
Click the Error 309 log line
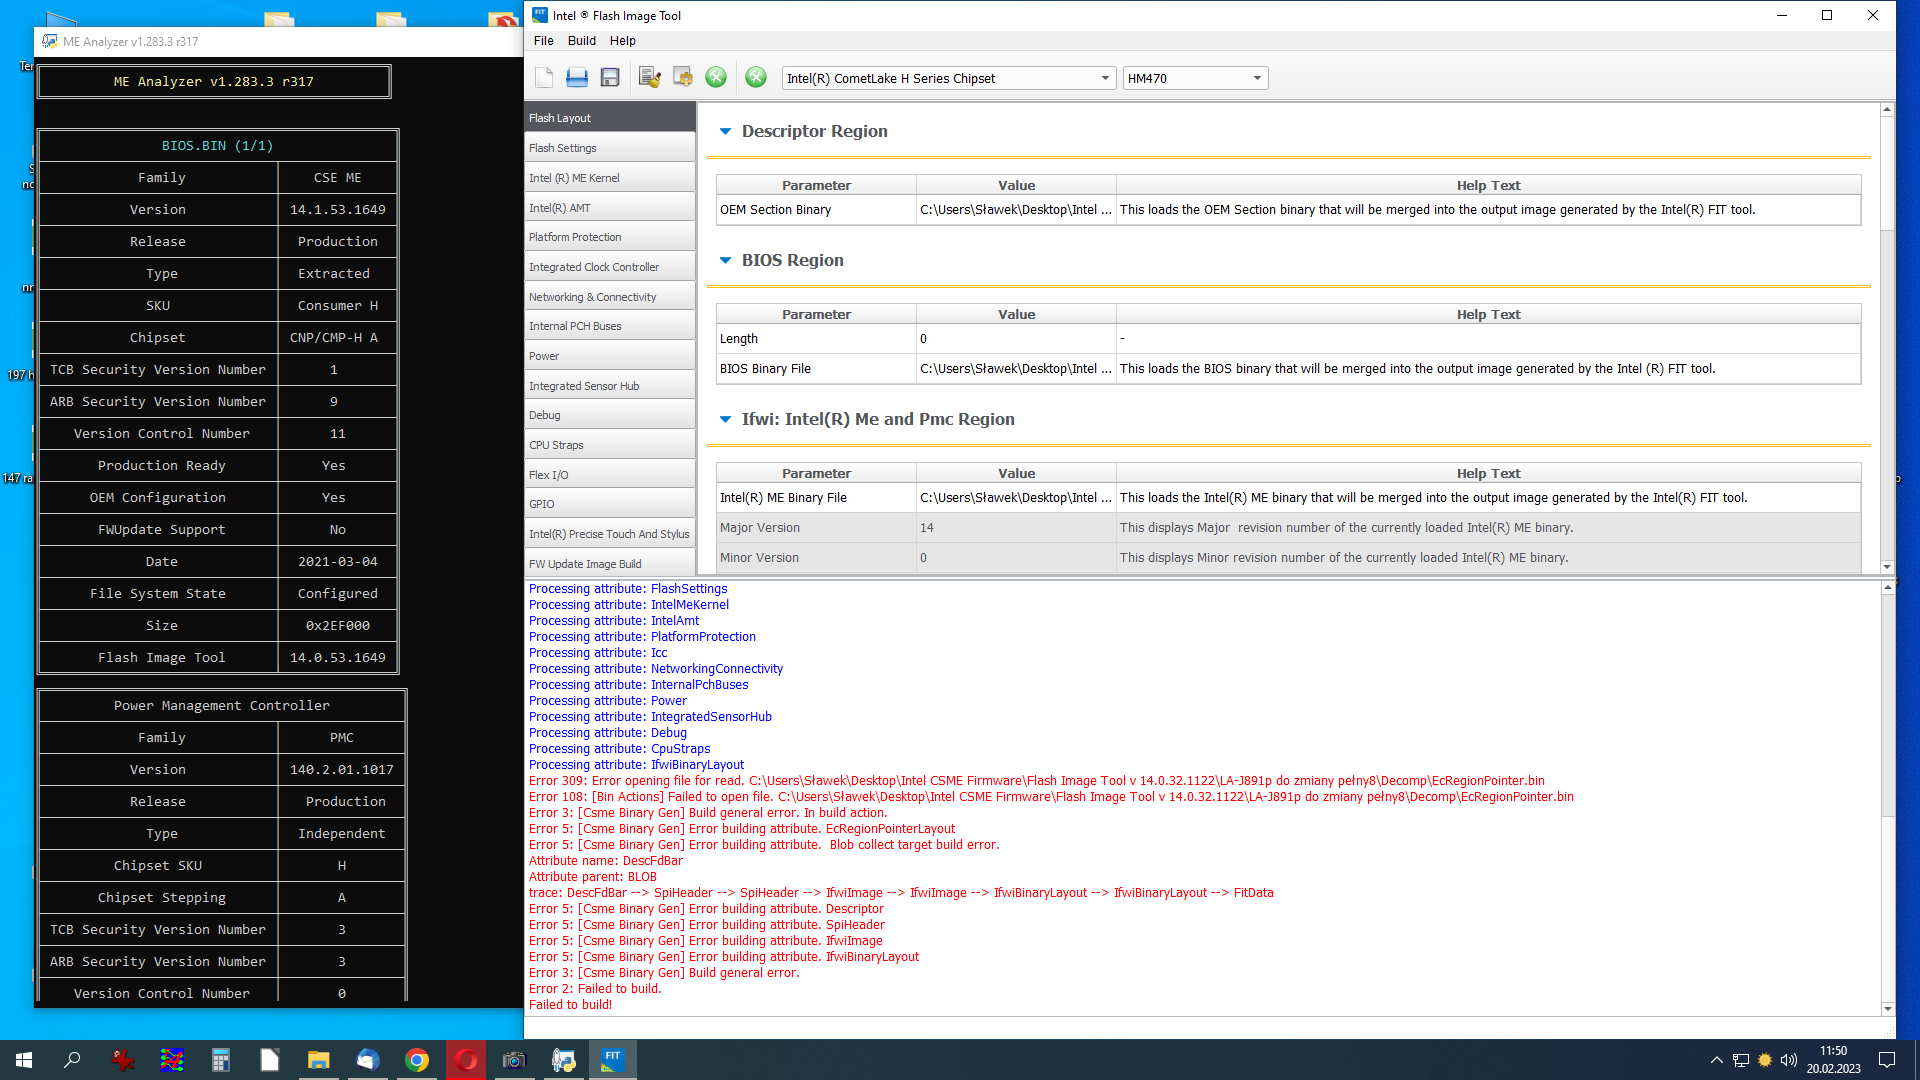coord(1036,781)
